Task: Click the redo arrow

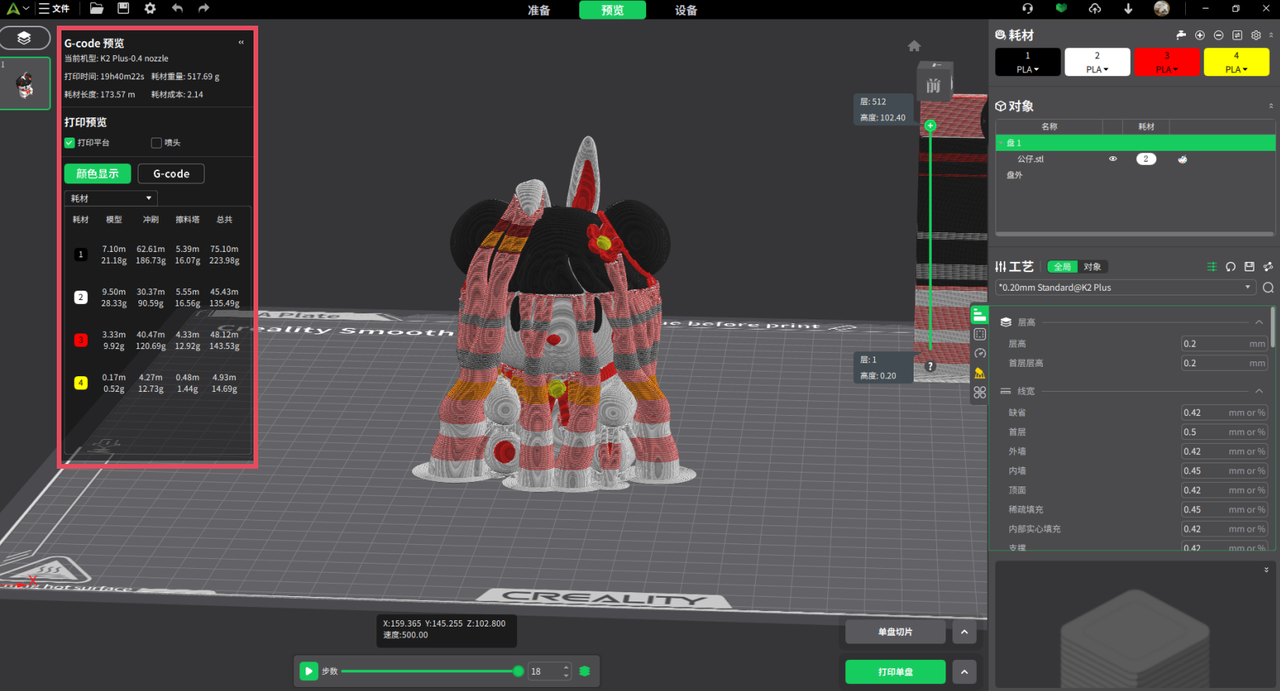Action: (204, 8)
